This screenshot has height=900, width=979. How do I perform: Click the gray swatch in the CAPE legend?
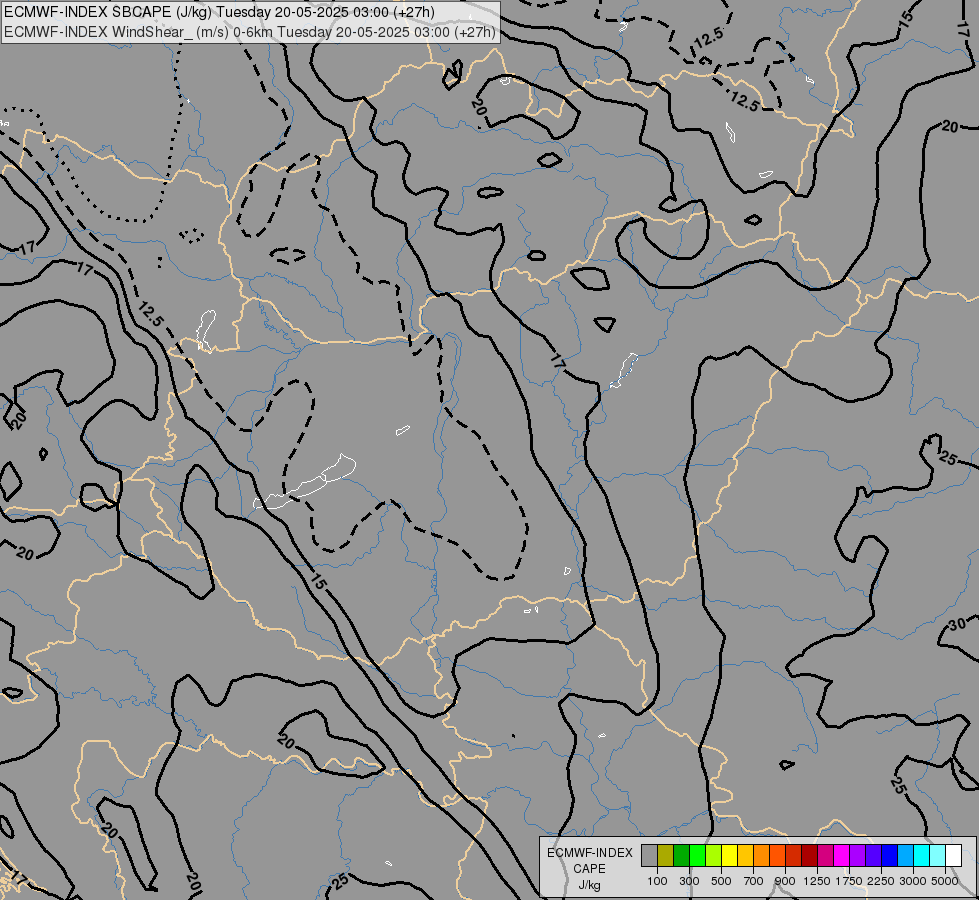649,855
